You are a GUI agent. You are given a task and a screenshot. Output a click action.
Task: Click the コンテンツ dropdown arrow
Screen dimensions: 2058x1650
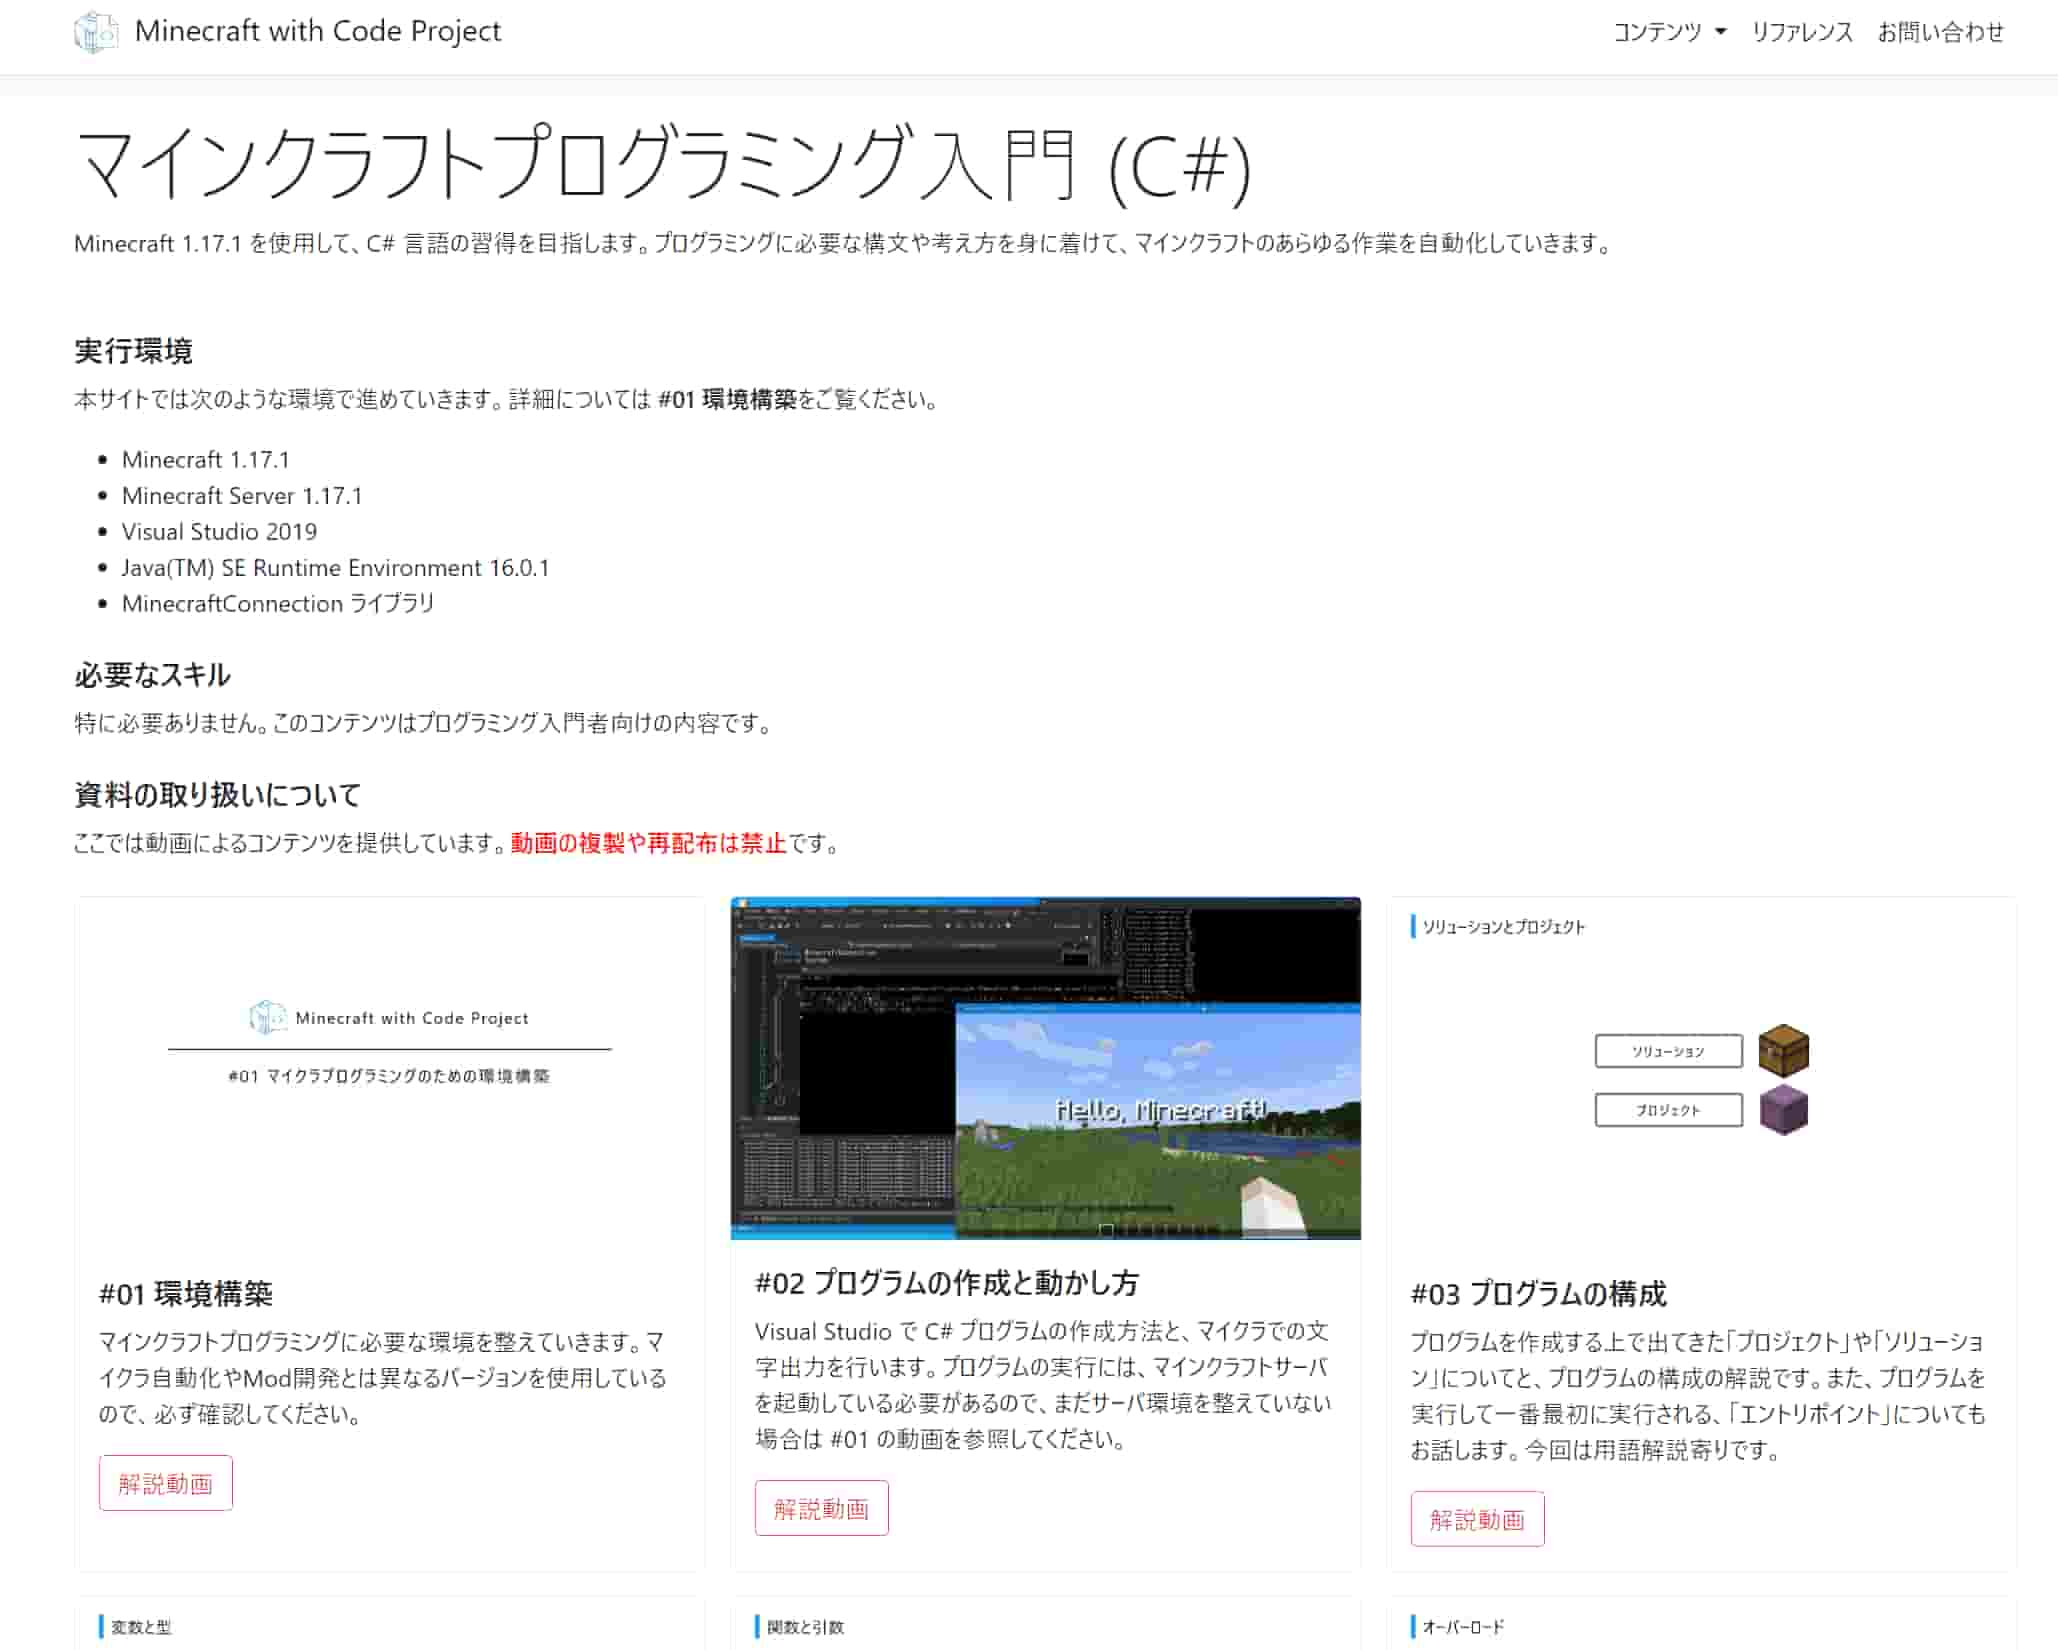(1721, 32)
